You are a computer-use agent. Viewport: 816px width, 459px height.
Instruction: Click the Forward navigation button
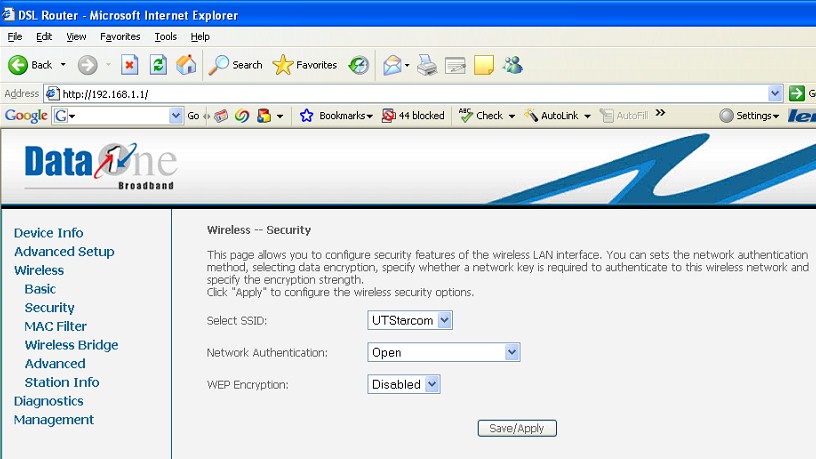tap(87, 65)
